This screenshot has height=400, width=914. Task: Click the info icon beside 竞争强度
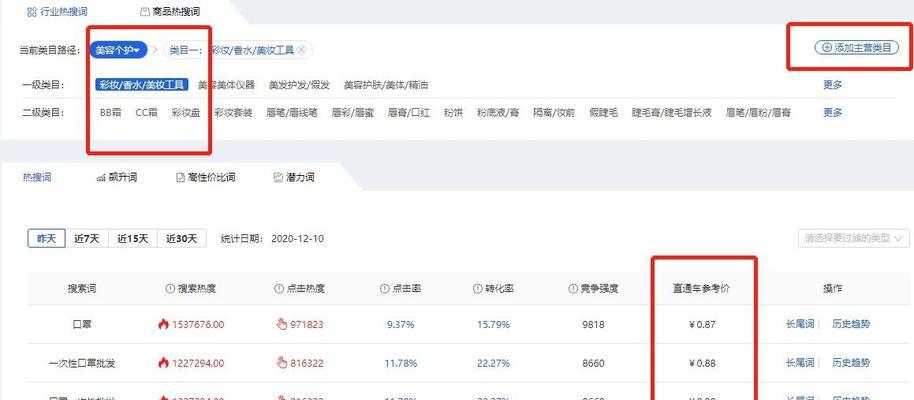pyautogui.click(x=572, y=289)
